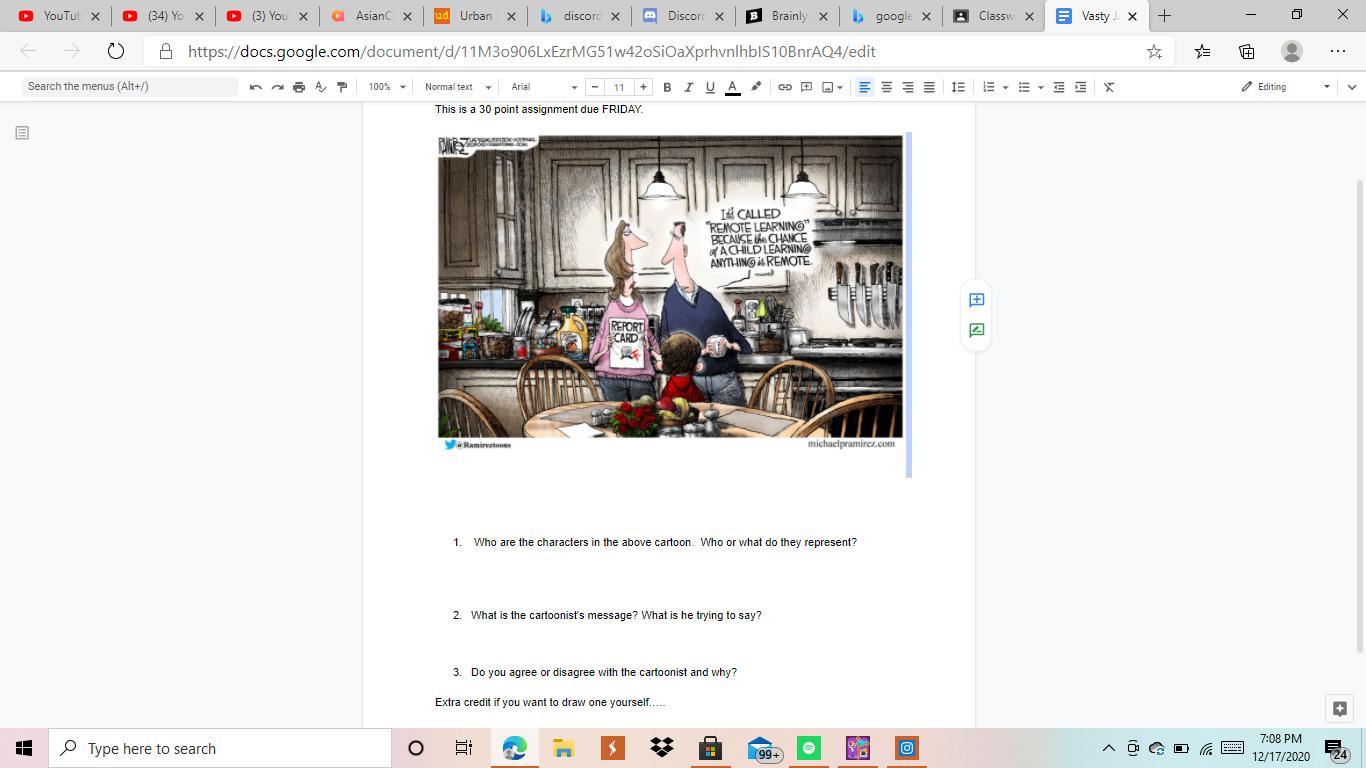The image size is (1366, 768).
Task: Toggle underline formatting
Action: [x=710, y=87]
